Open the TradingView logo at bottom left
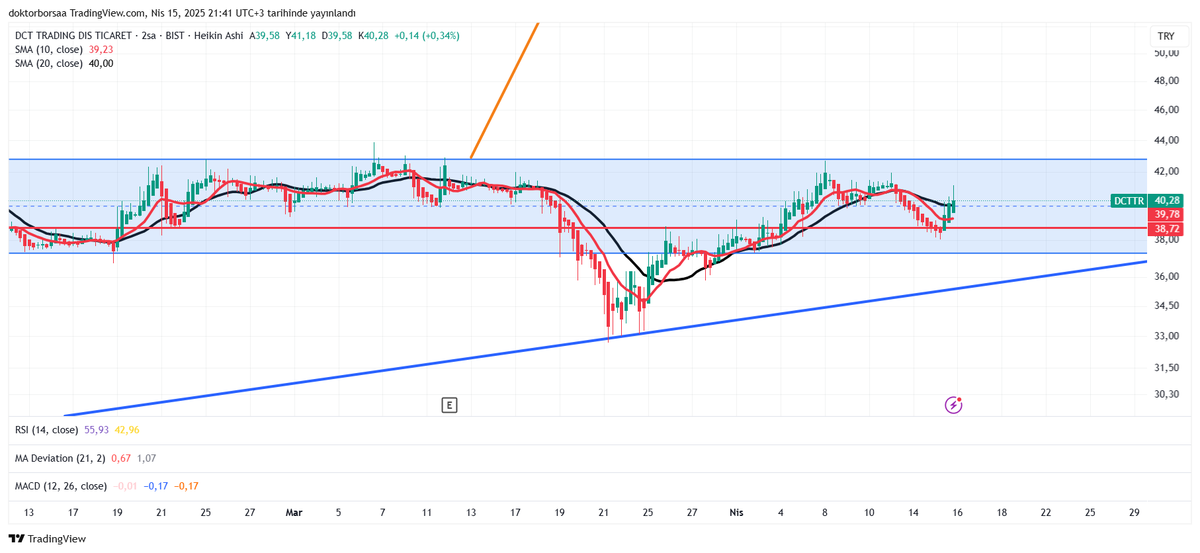Viewport: 1200px width, 553px height. 47,539
